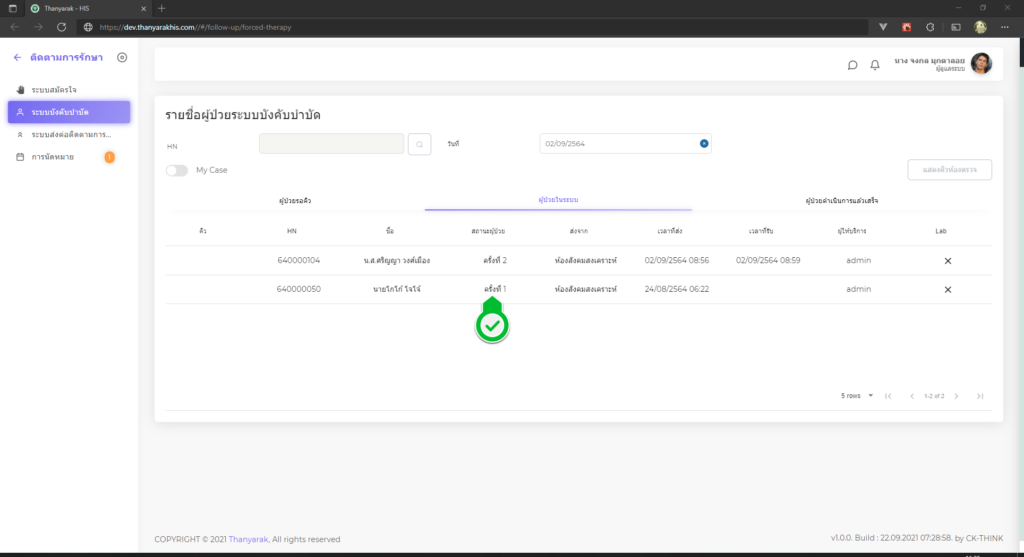Switch to the ผู้ป่วยรอคิว tab
1024x557 pixels.
pos(295,201)
